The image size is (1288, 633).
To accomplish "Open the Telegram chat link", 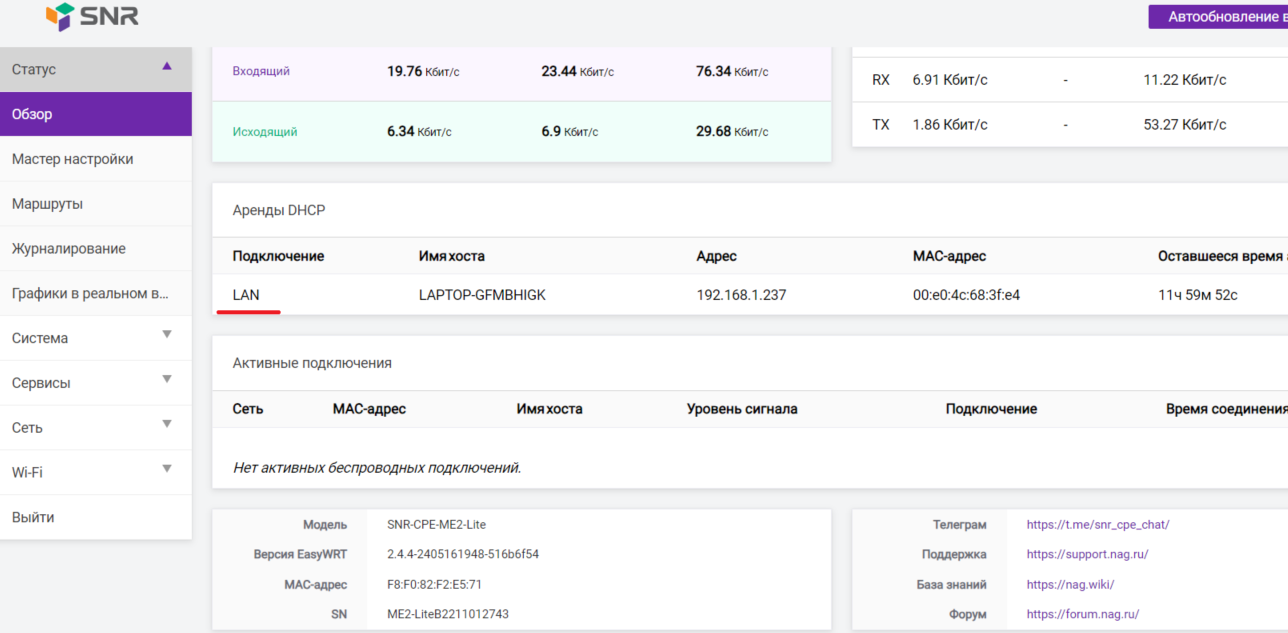I will coord(1097,524).
